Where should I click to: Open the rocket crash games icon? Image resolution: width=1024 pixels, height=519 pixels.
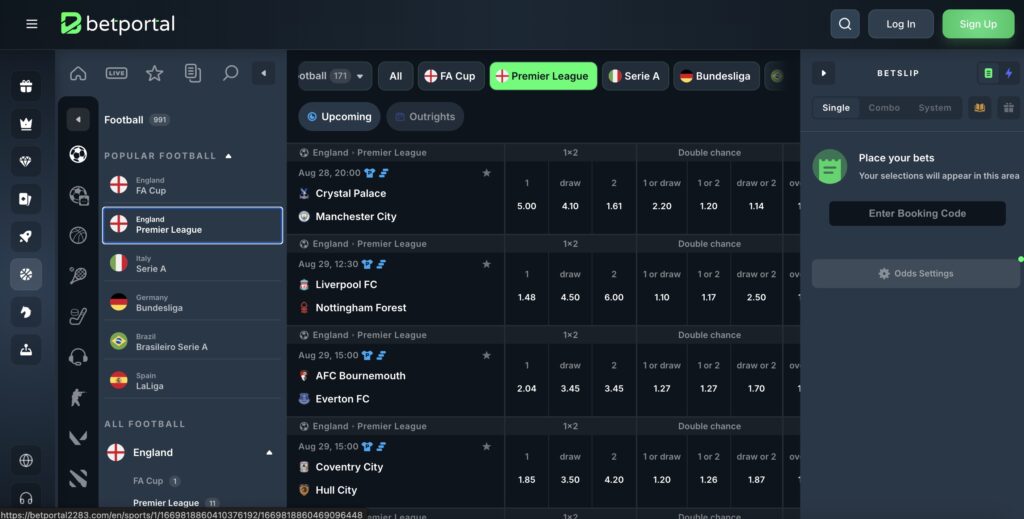pos(26,236)
